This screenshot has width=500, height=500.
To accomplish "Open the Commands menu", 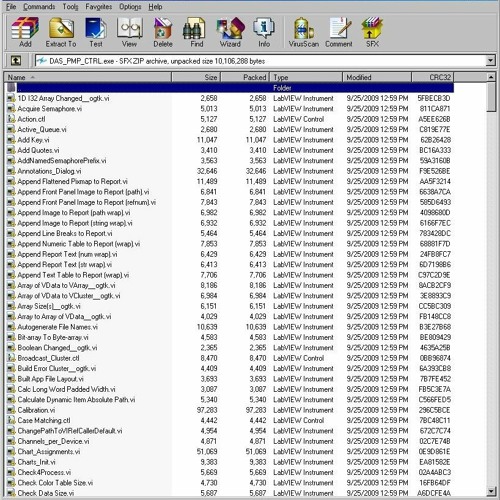I will (39, 7).
